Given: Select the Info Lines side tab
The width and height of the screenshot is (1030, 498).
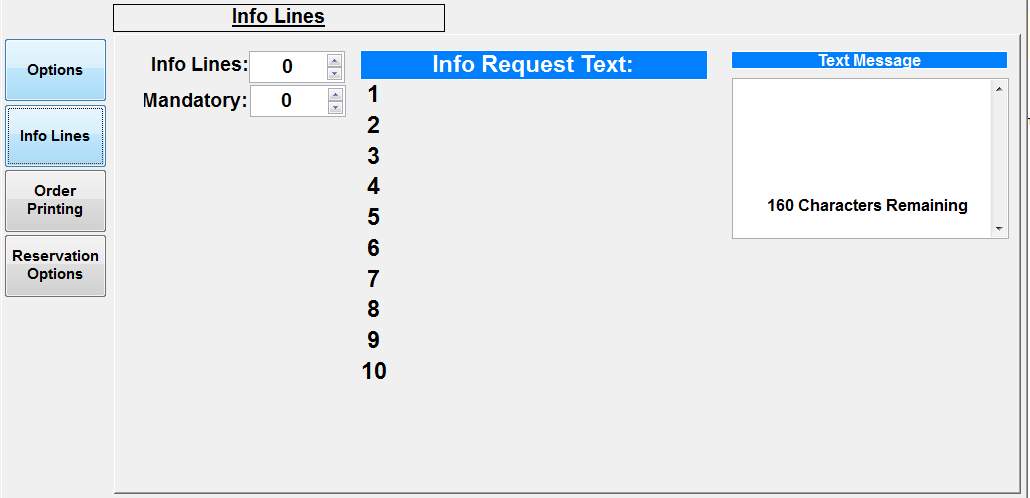Looking at the screenshot, I should 55,136.
